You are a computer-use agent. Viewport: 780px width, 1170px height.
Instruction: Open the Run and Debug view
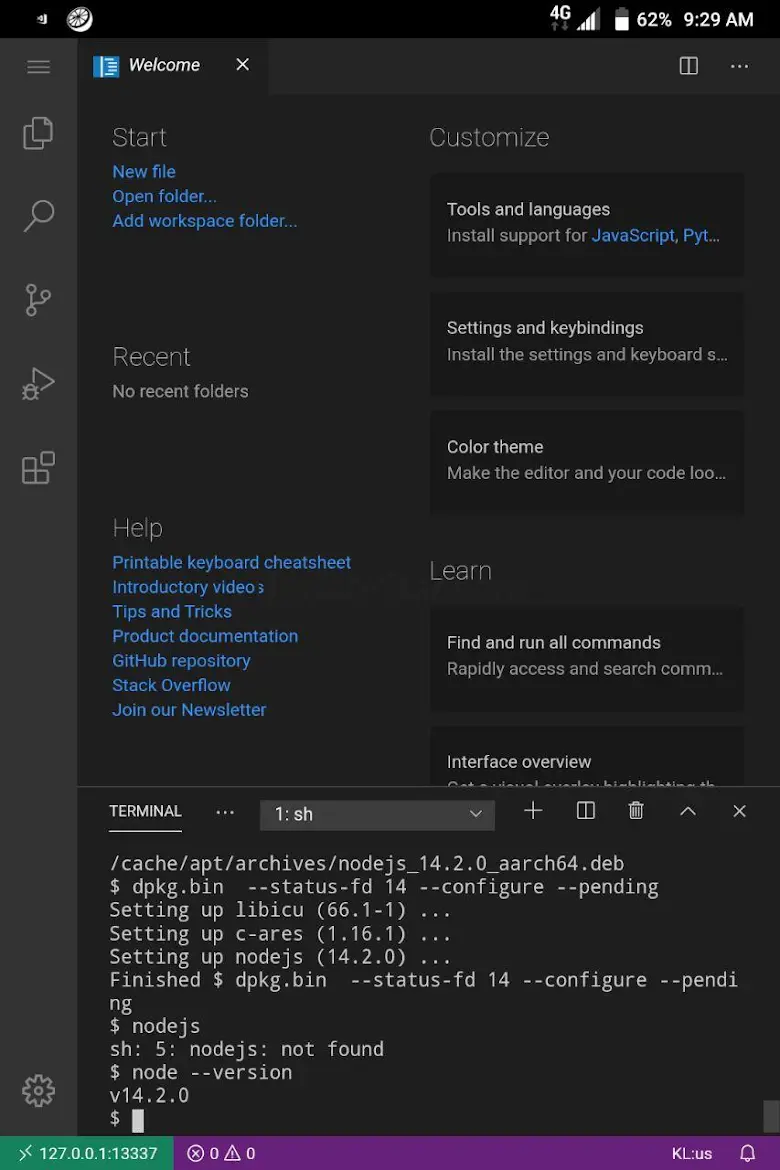(38, 384)
